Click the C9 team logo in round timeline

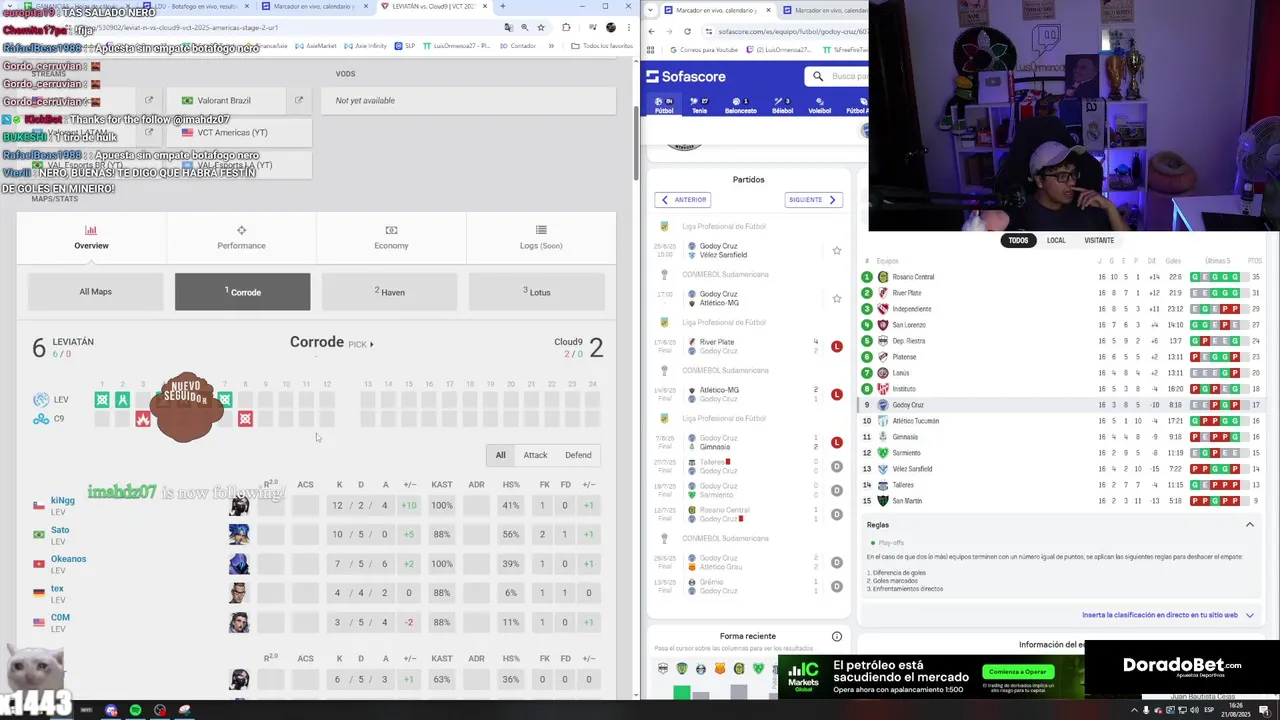(x=40, y=419)
